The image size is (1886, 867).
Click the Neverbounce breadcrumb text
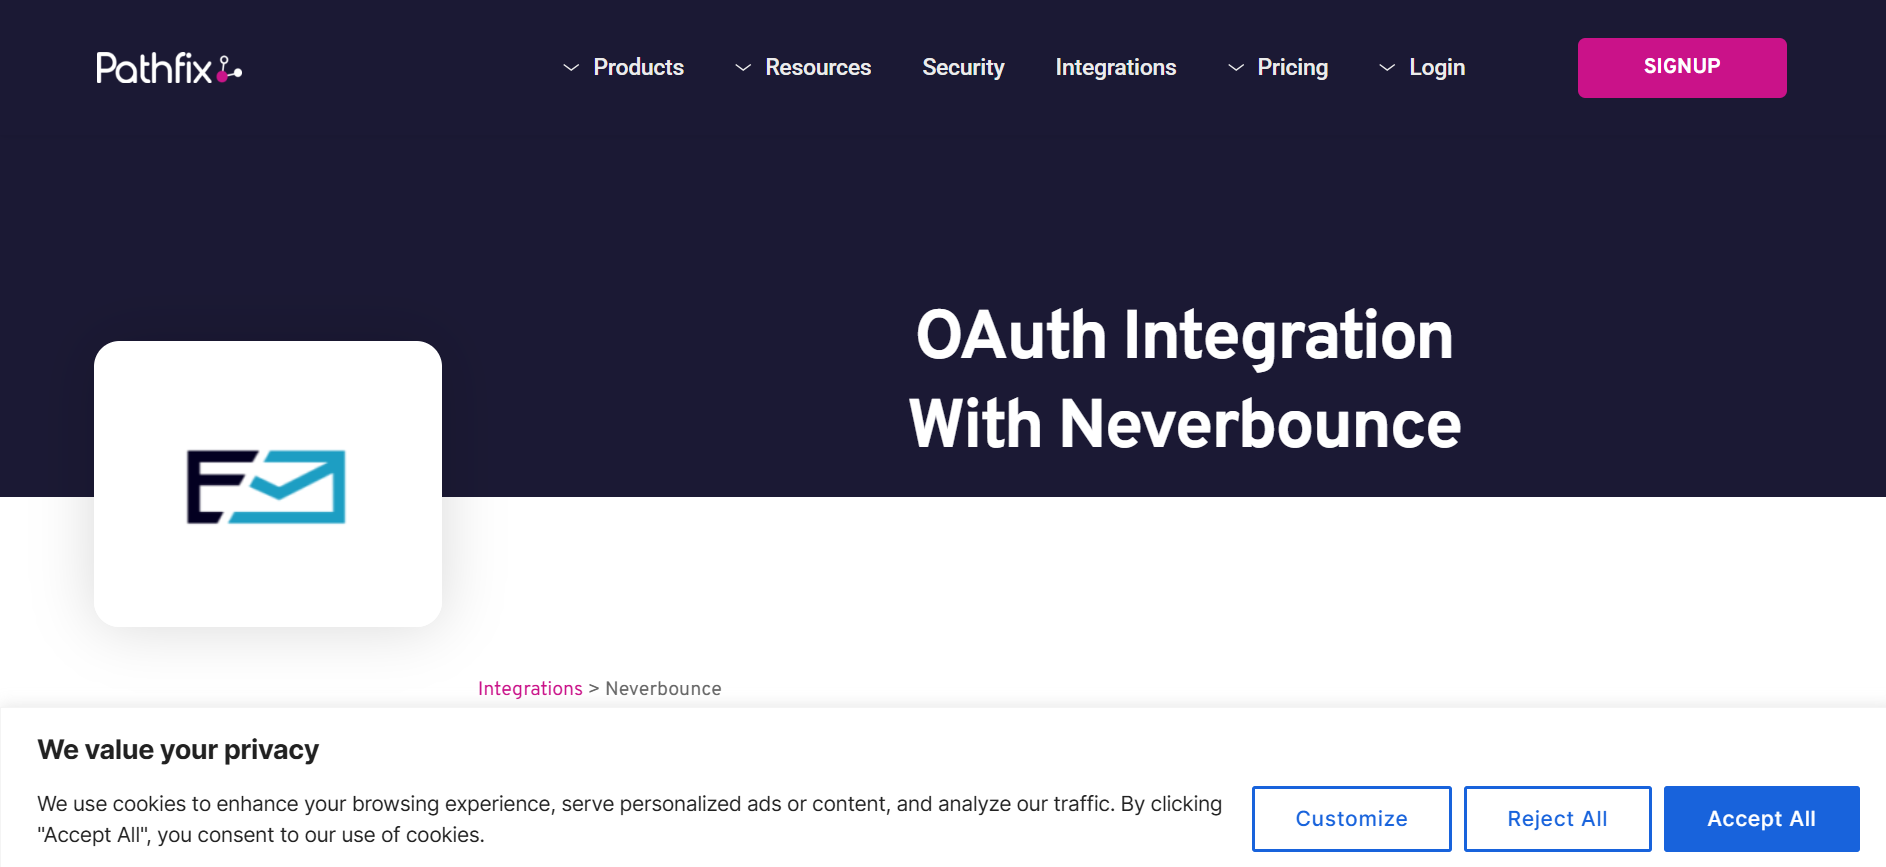663,689
